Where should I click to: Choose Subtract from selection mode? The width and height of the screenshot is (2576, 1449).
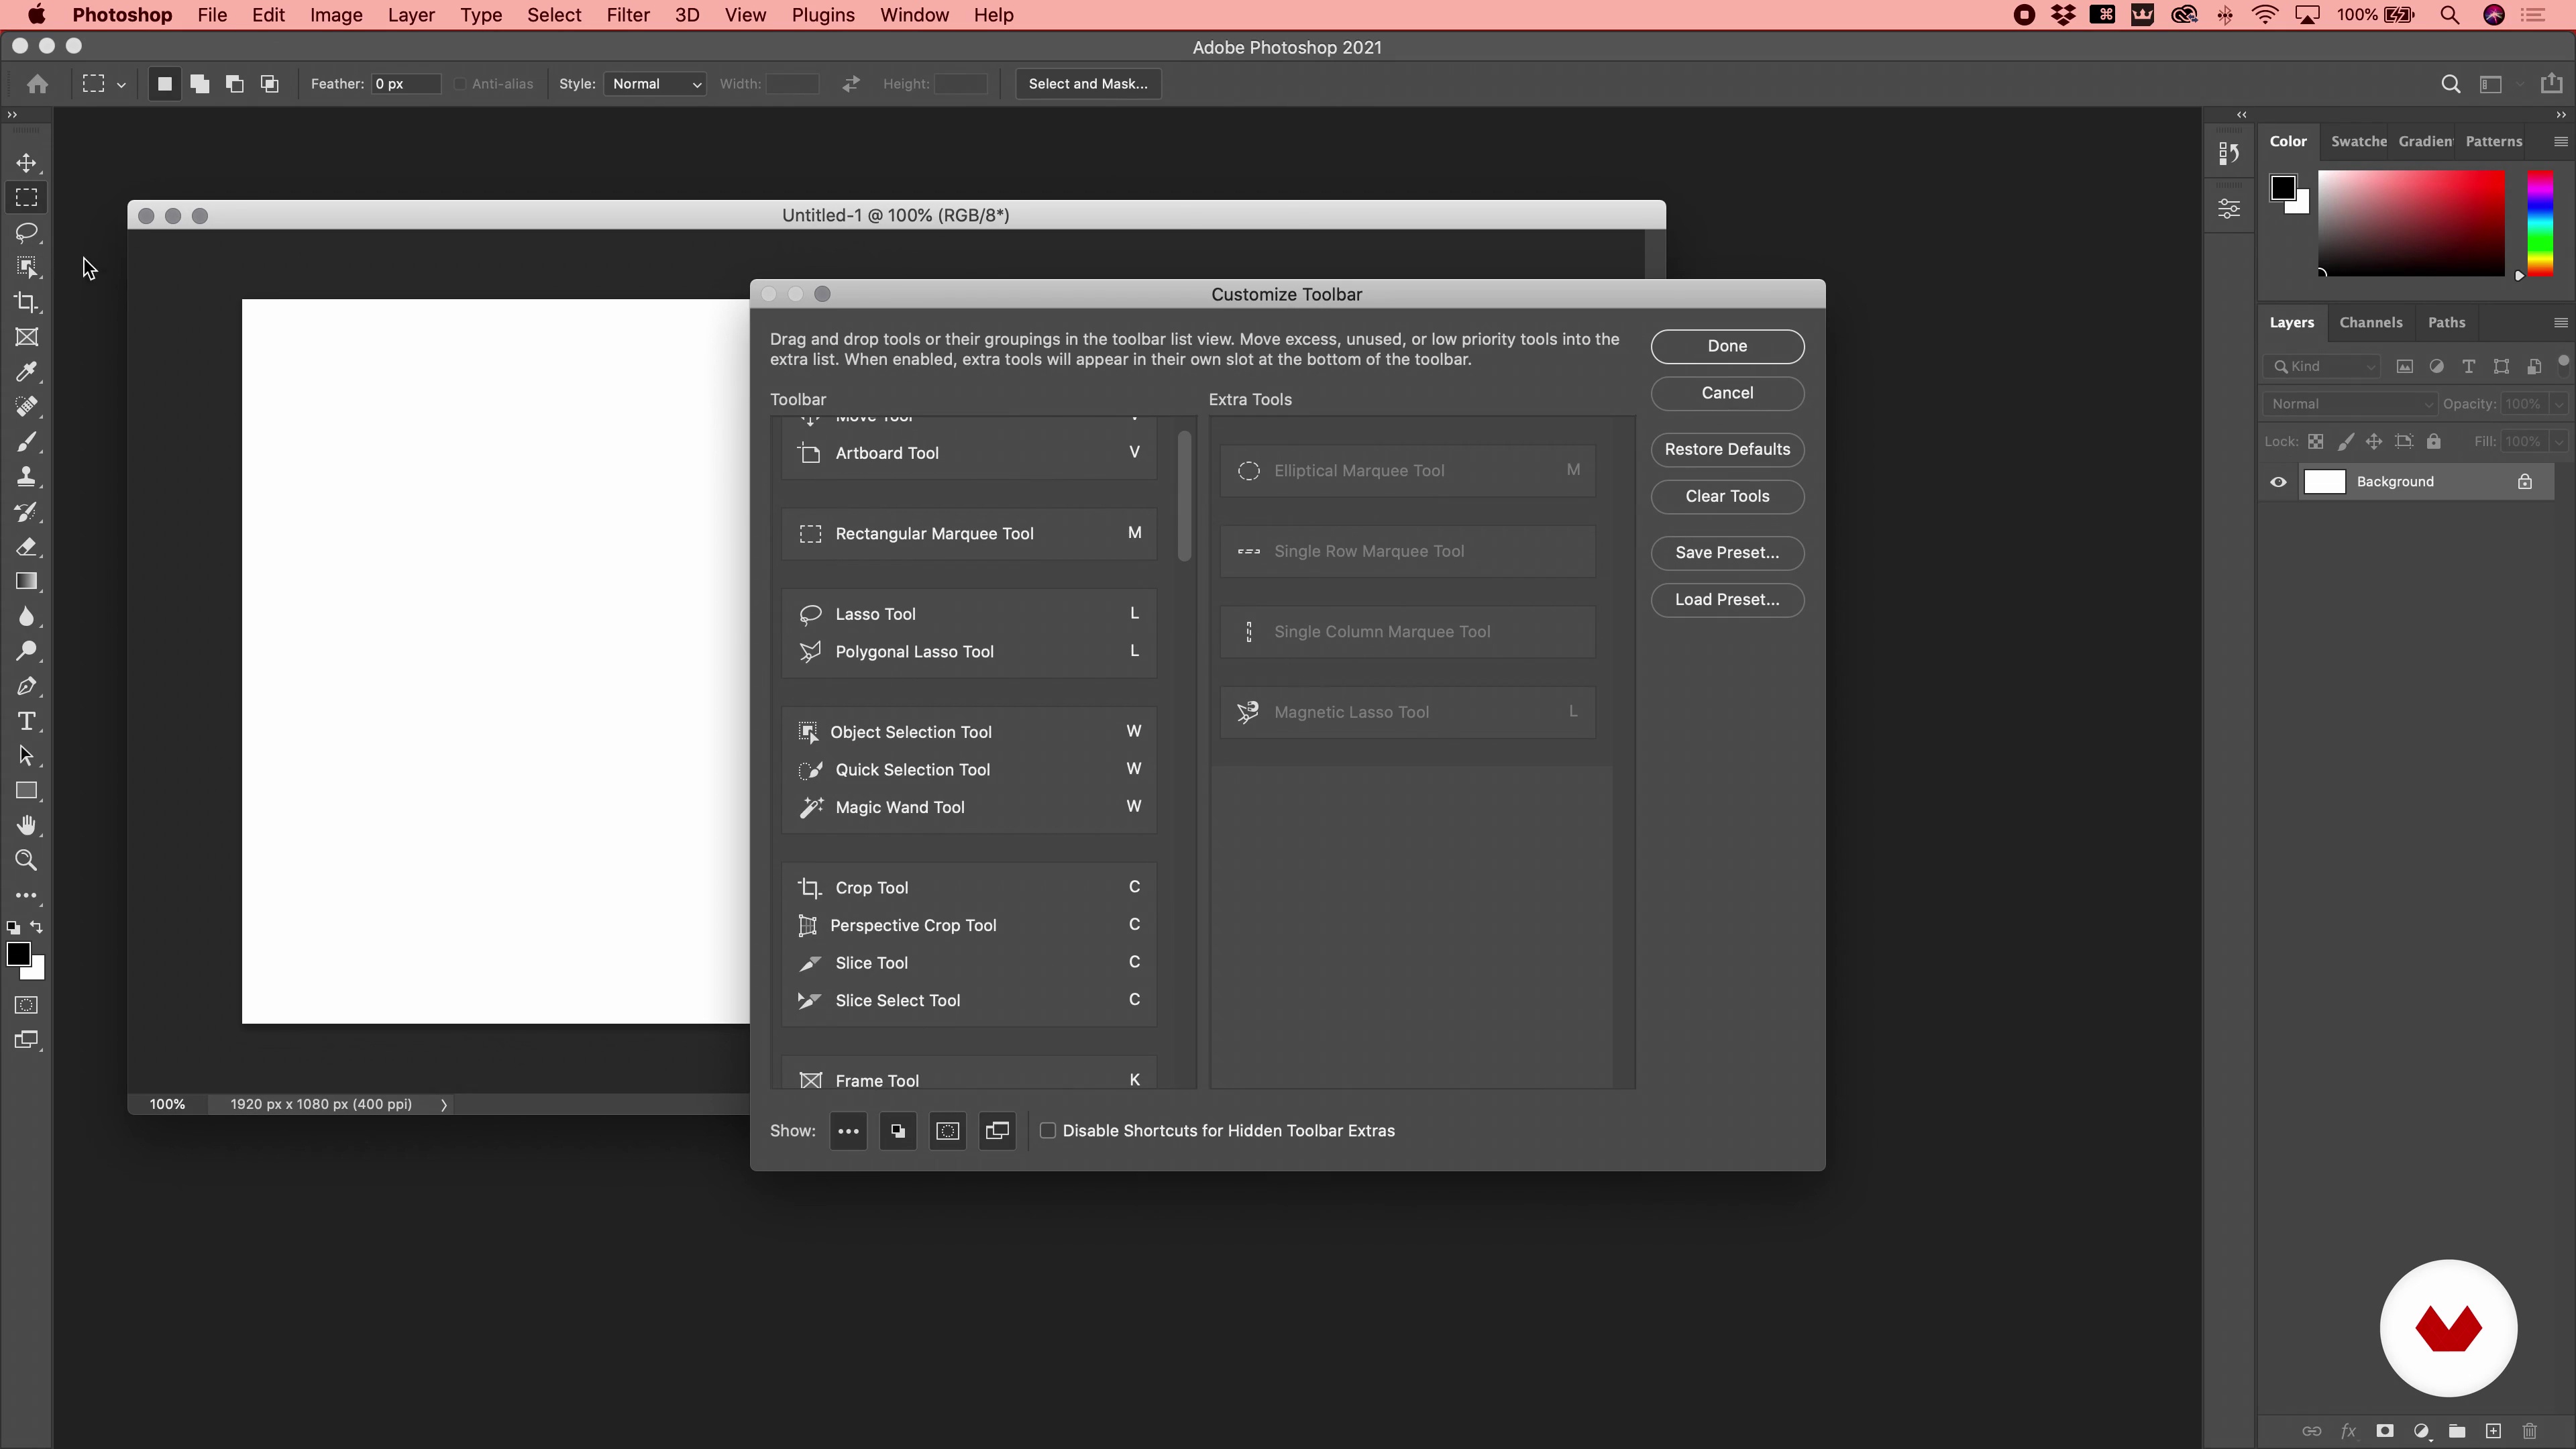pos(235,84)
